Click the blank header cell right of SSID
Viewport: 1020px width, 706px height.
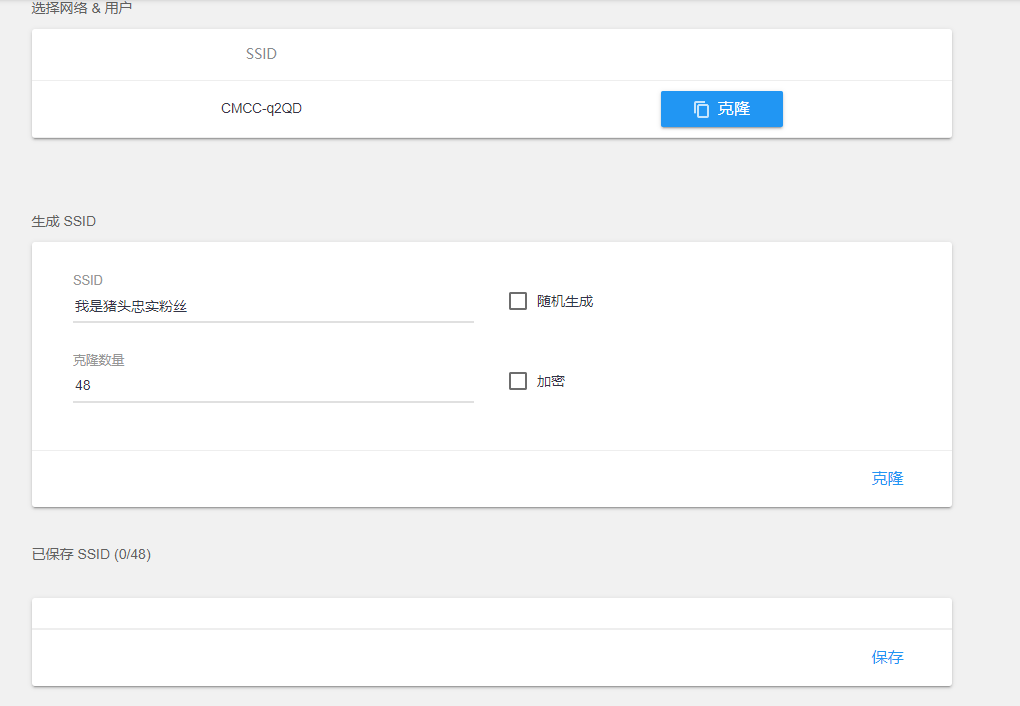point(721,54)
